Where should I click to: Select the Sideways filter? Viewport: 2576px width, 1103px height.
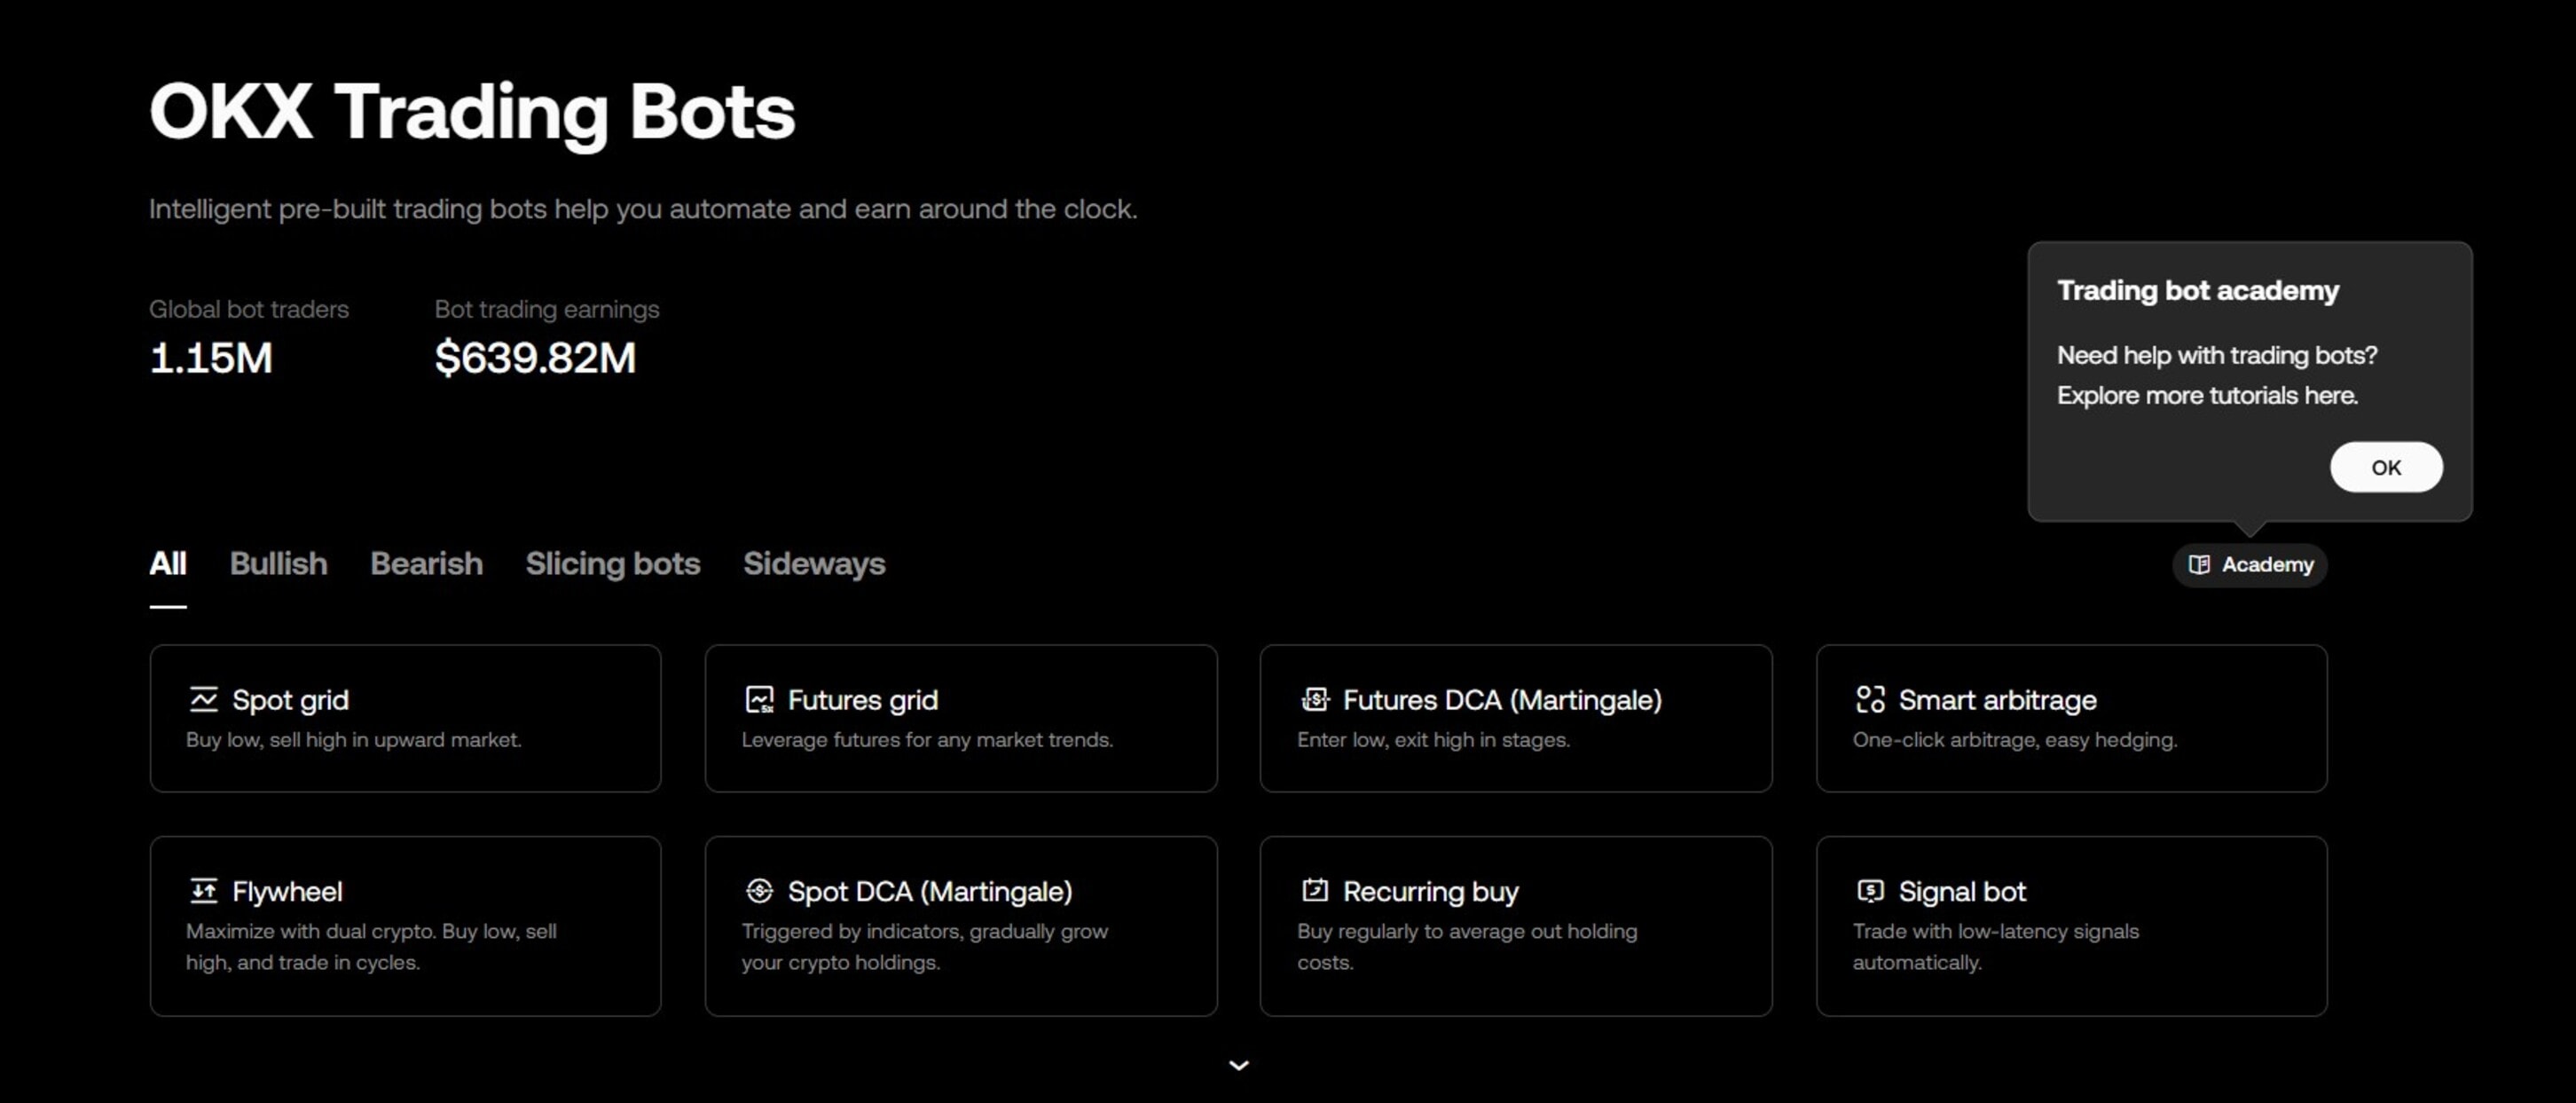point(814,564)
